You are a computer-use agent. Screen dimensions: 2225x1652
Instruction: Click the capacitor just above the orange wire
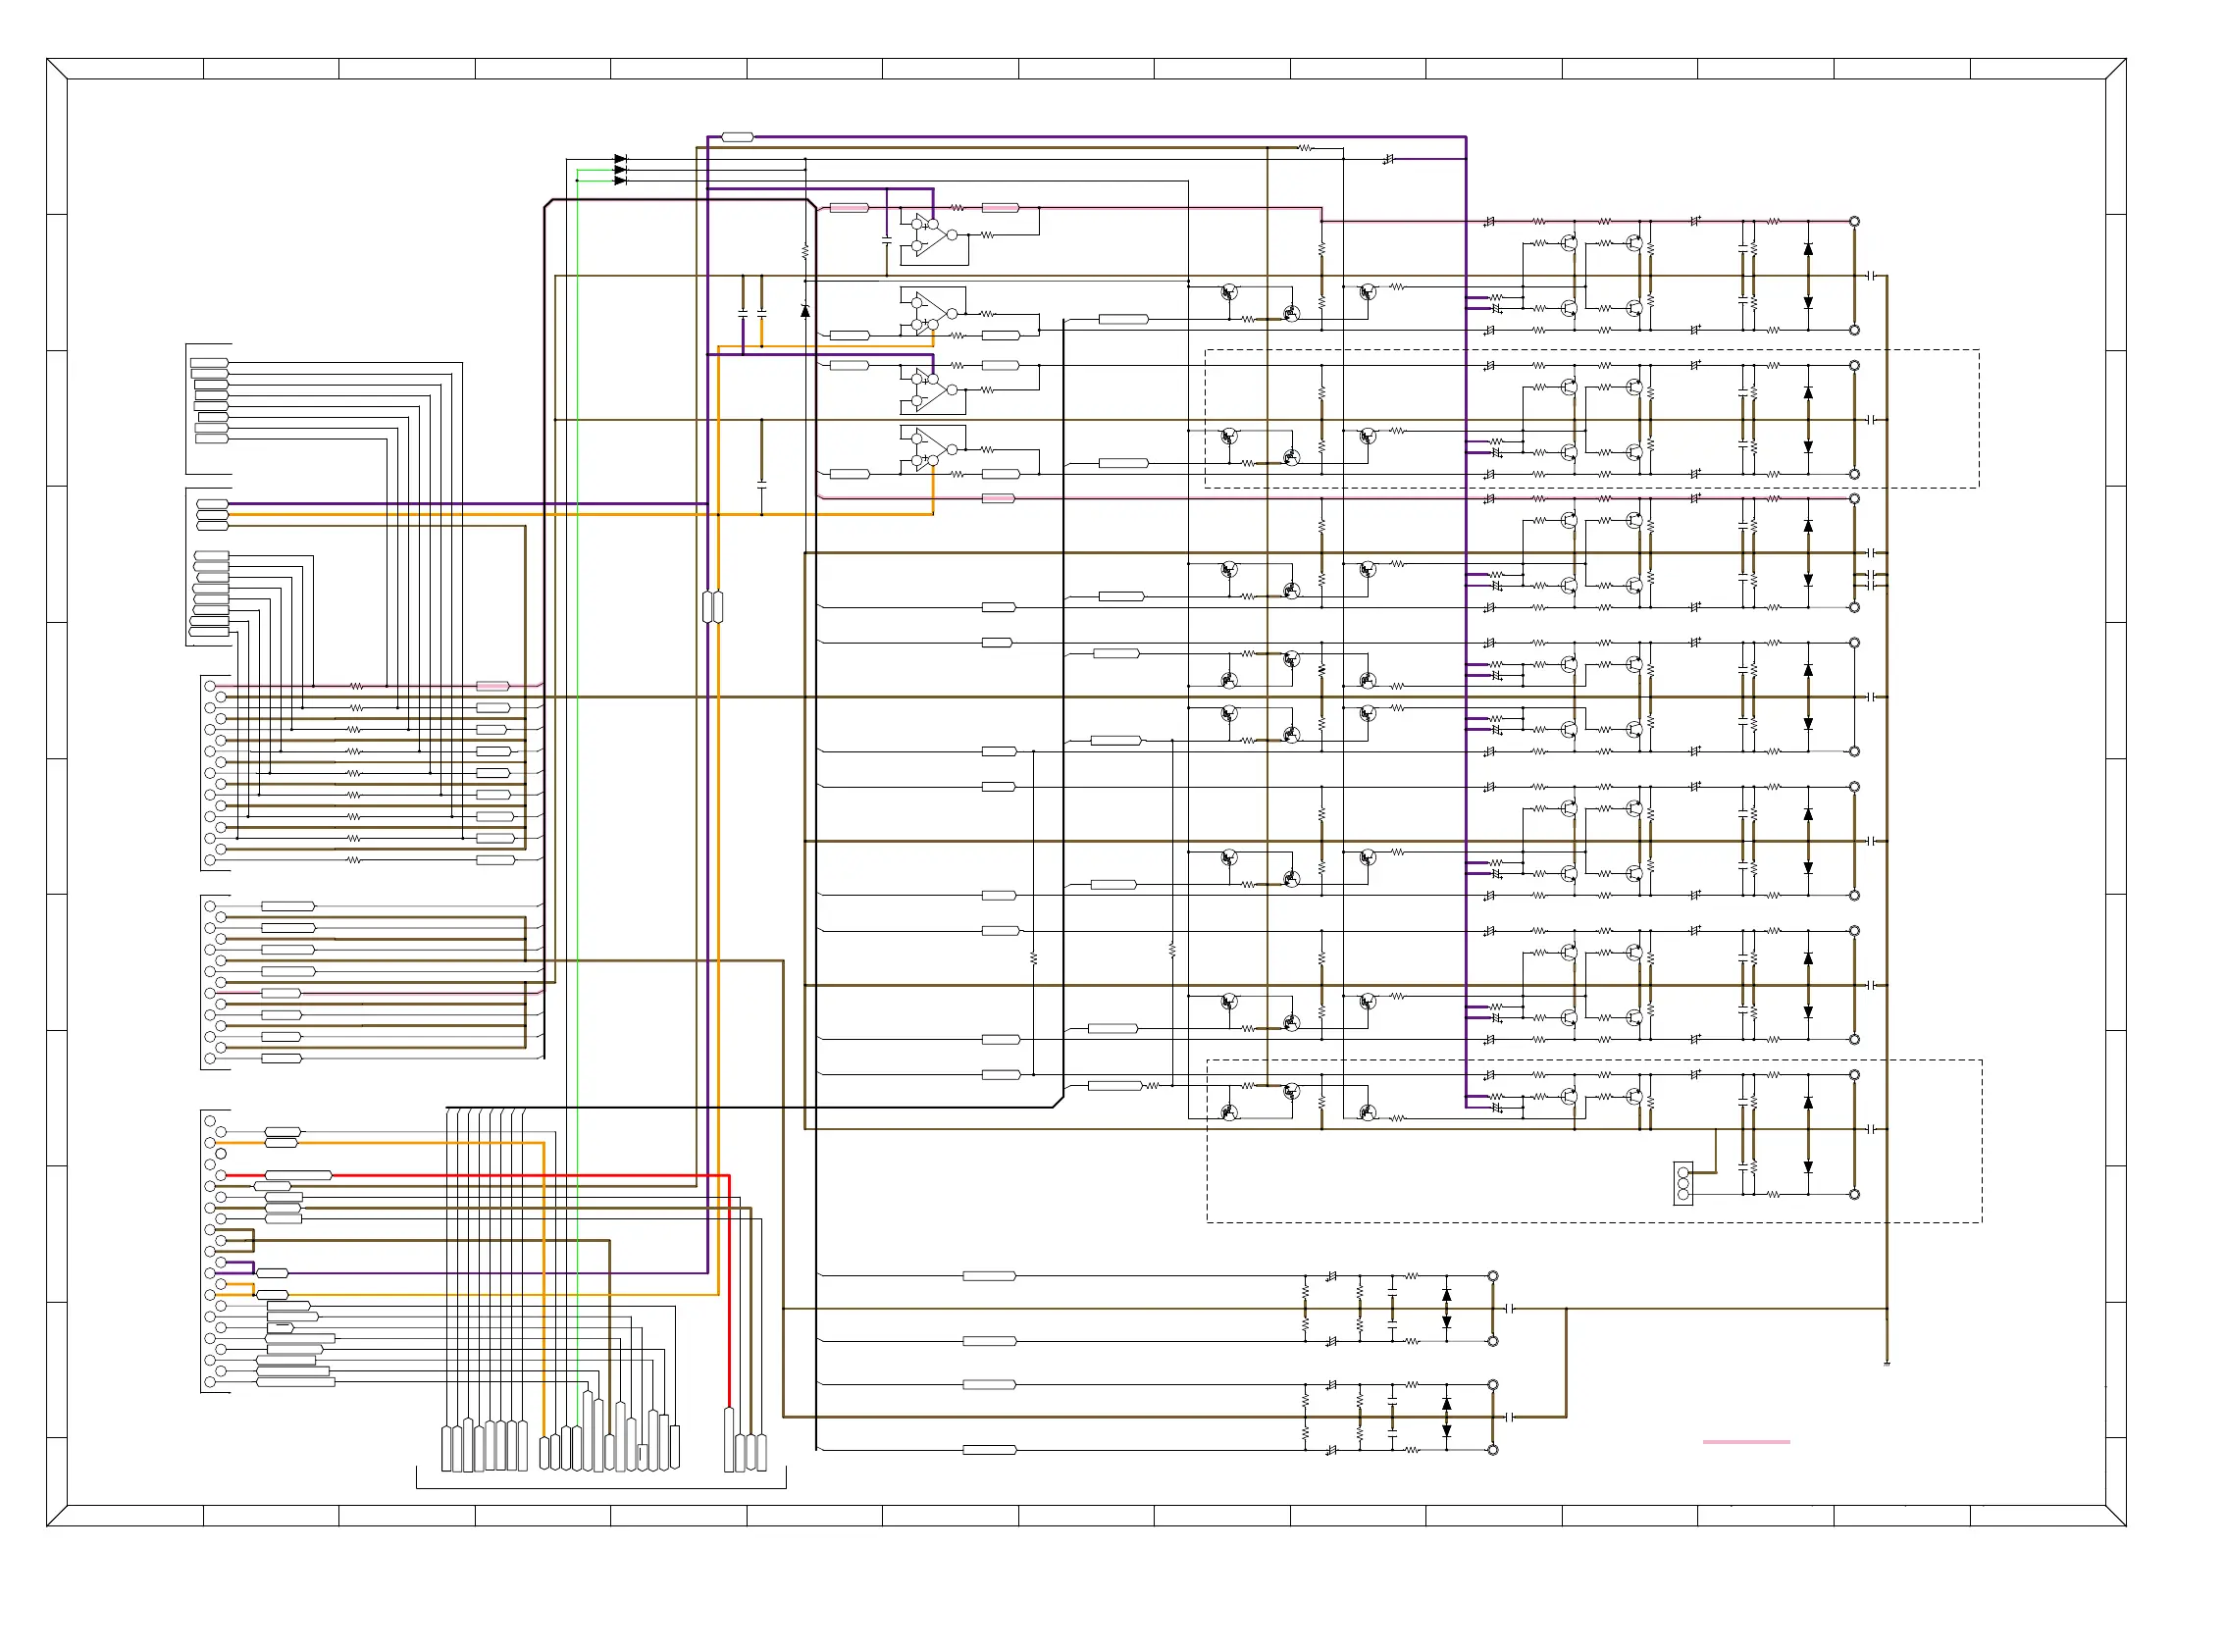pos(762,485)
